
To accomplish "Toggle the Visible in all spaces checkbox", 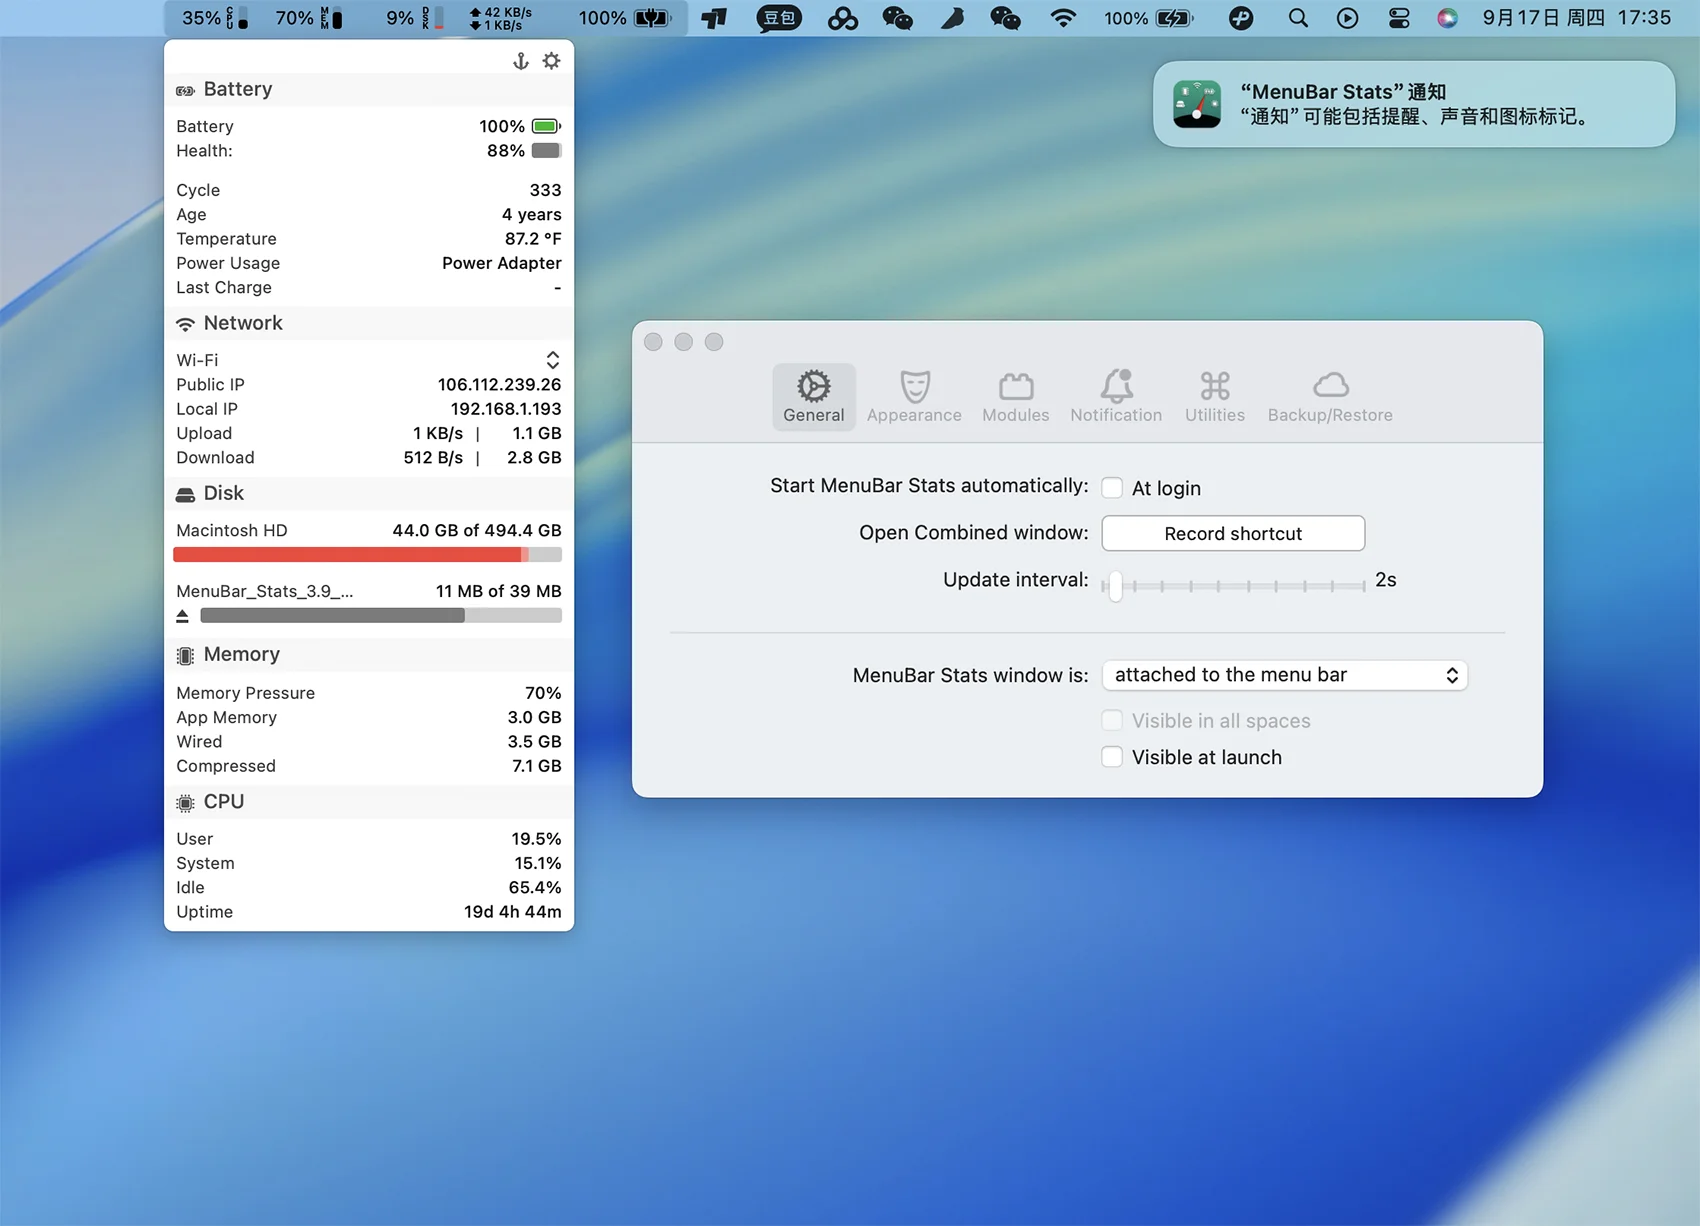I will point(1112,721).
